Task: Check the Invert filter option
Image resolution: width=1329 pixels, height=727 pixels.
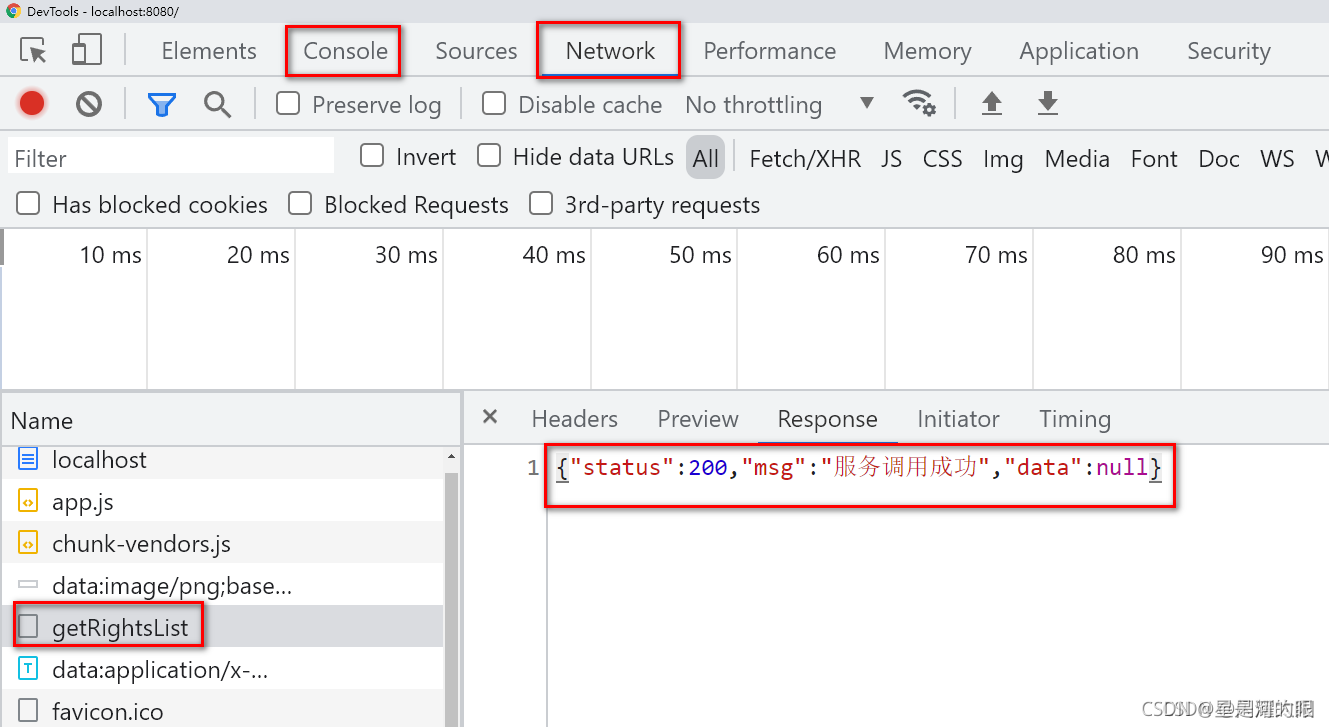Action: click(372, 155)
